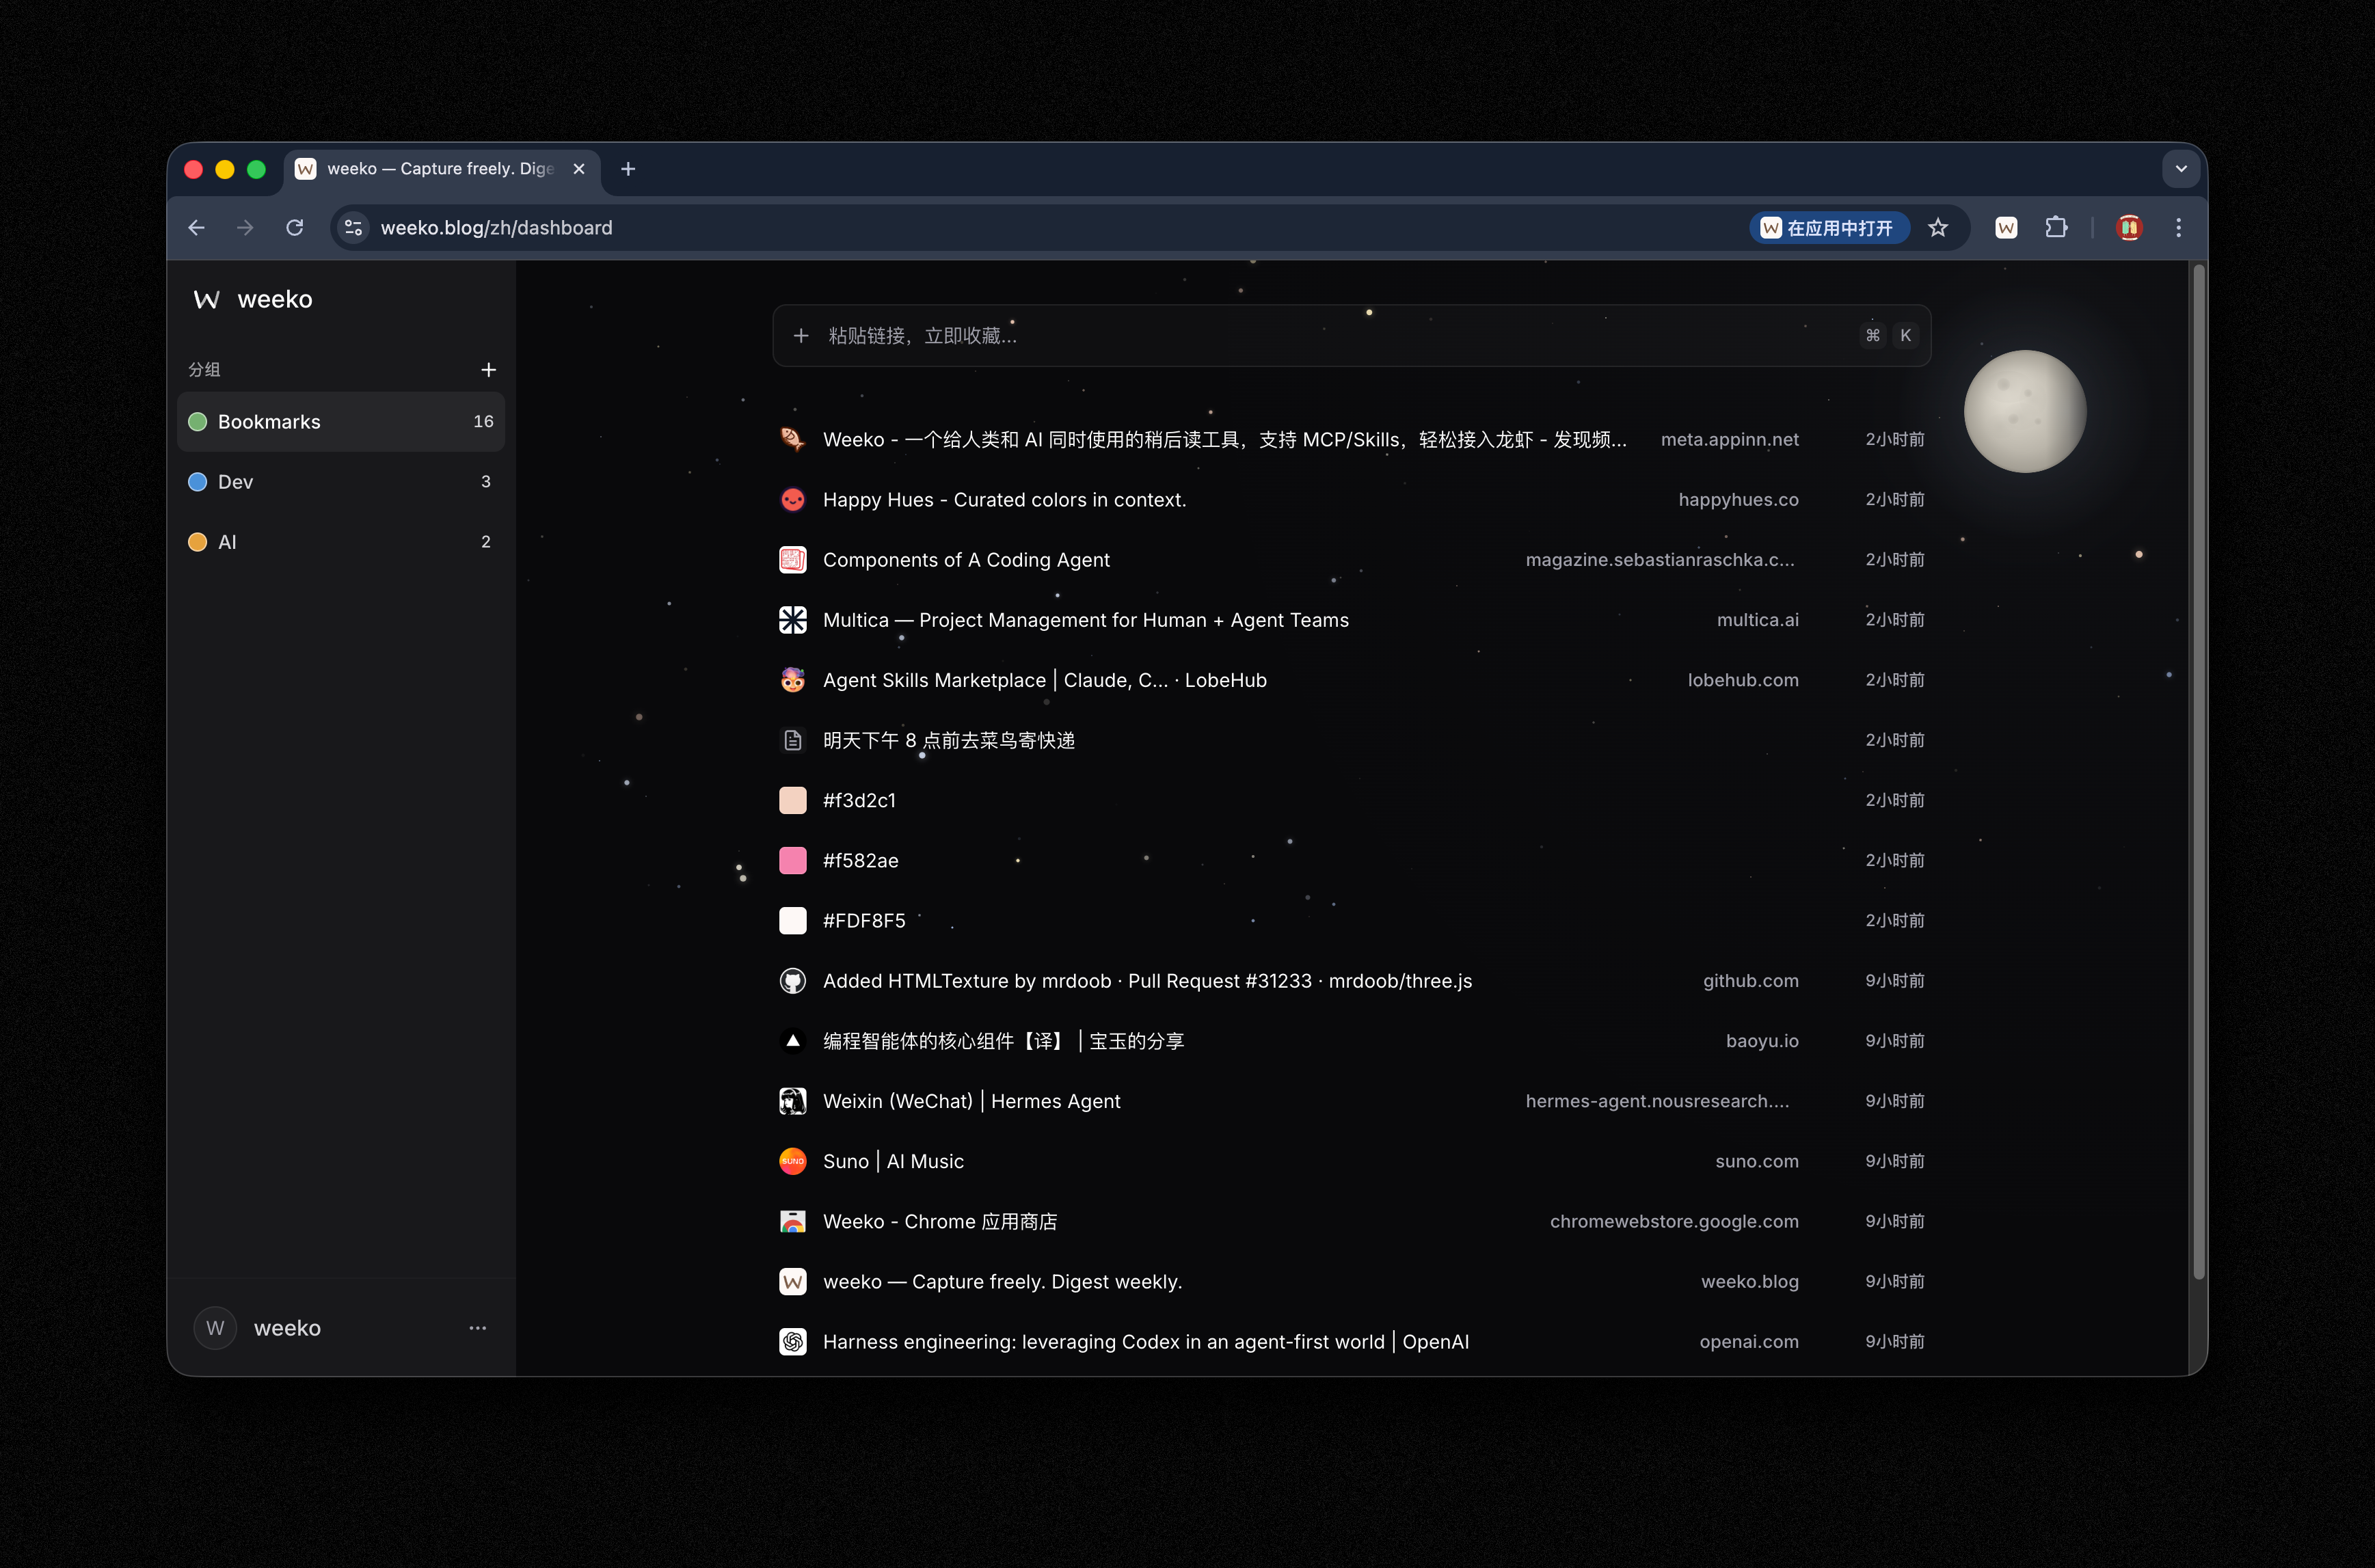Expand the tab search dropdown chevron
This screenshot has width=2375, height=1568.
(2181, 169)
